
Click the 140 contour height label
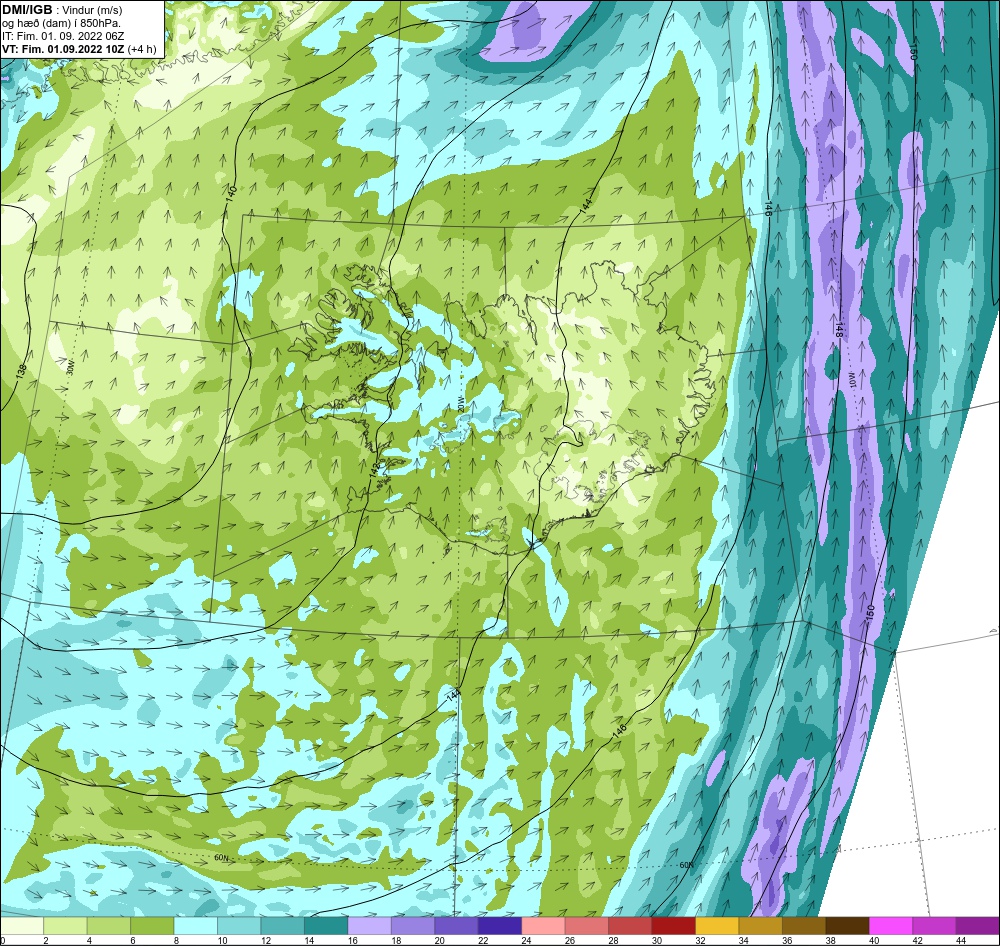coord(232,193)
